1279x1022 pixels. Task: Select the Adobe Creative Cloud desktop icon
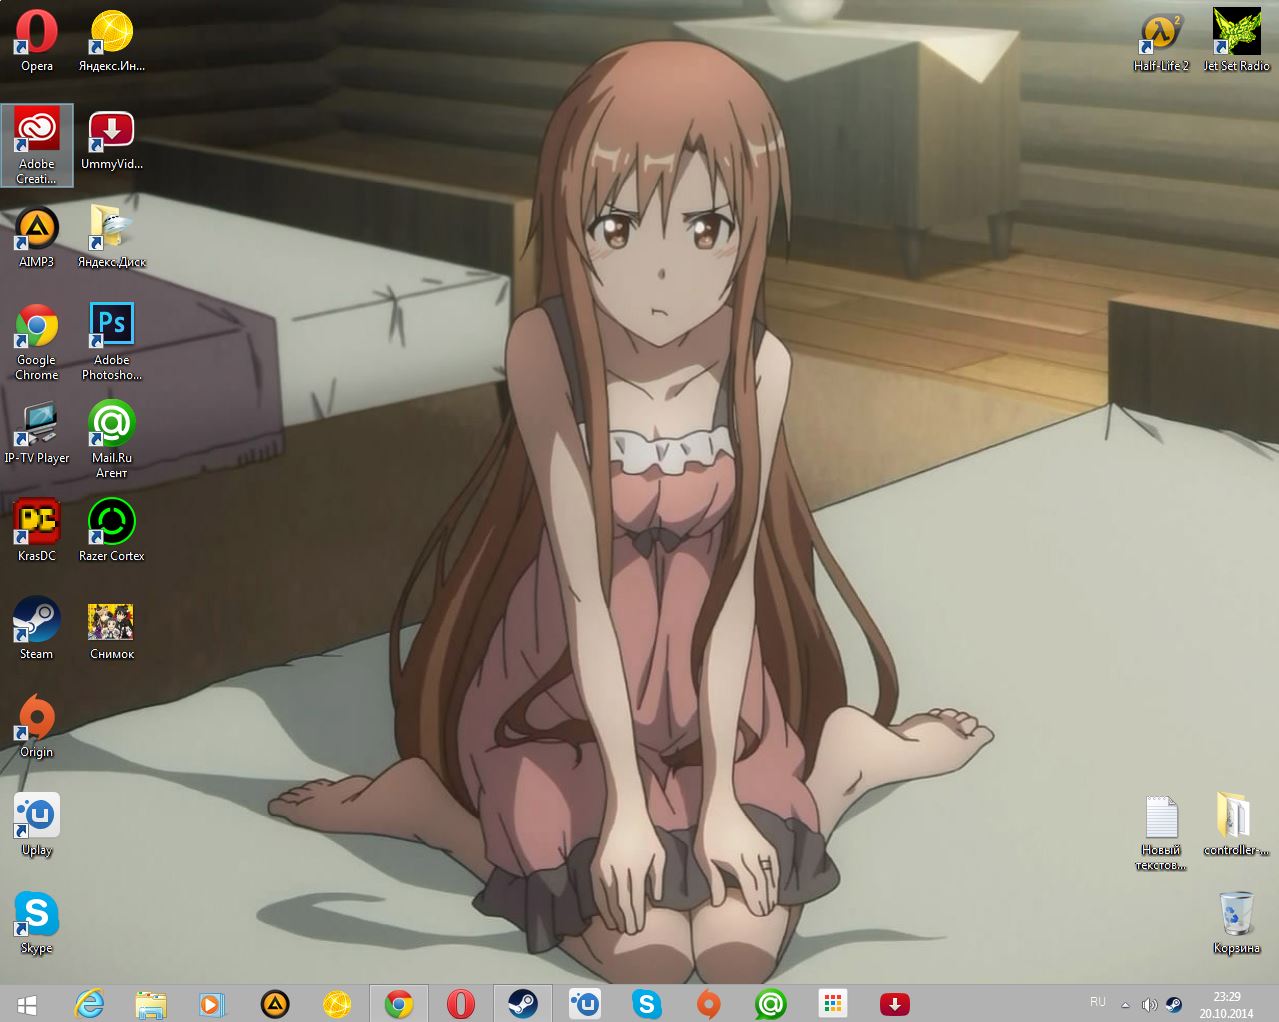pyautogui.click(x=37, y=145)
